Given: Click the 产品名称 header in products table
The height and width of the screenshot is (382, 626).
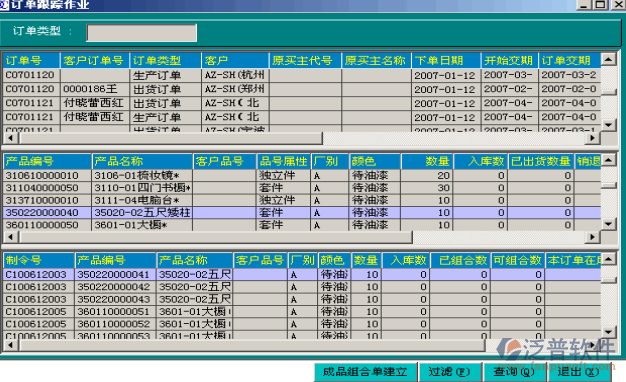Looking at the screenshot, I should 142,161.
